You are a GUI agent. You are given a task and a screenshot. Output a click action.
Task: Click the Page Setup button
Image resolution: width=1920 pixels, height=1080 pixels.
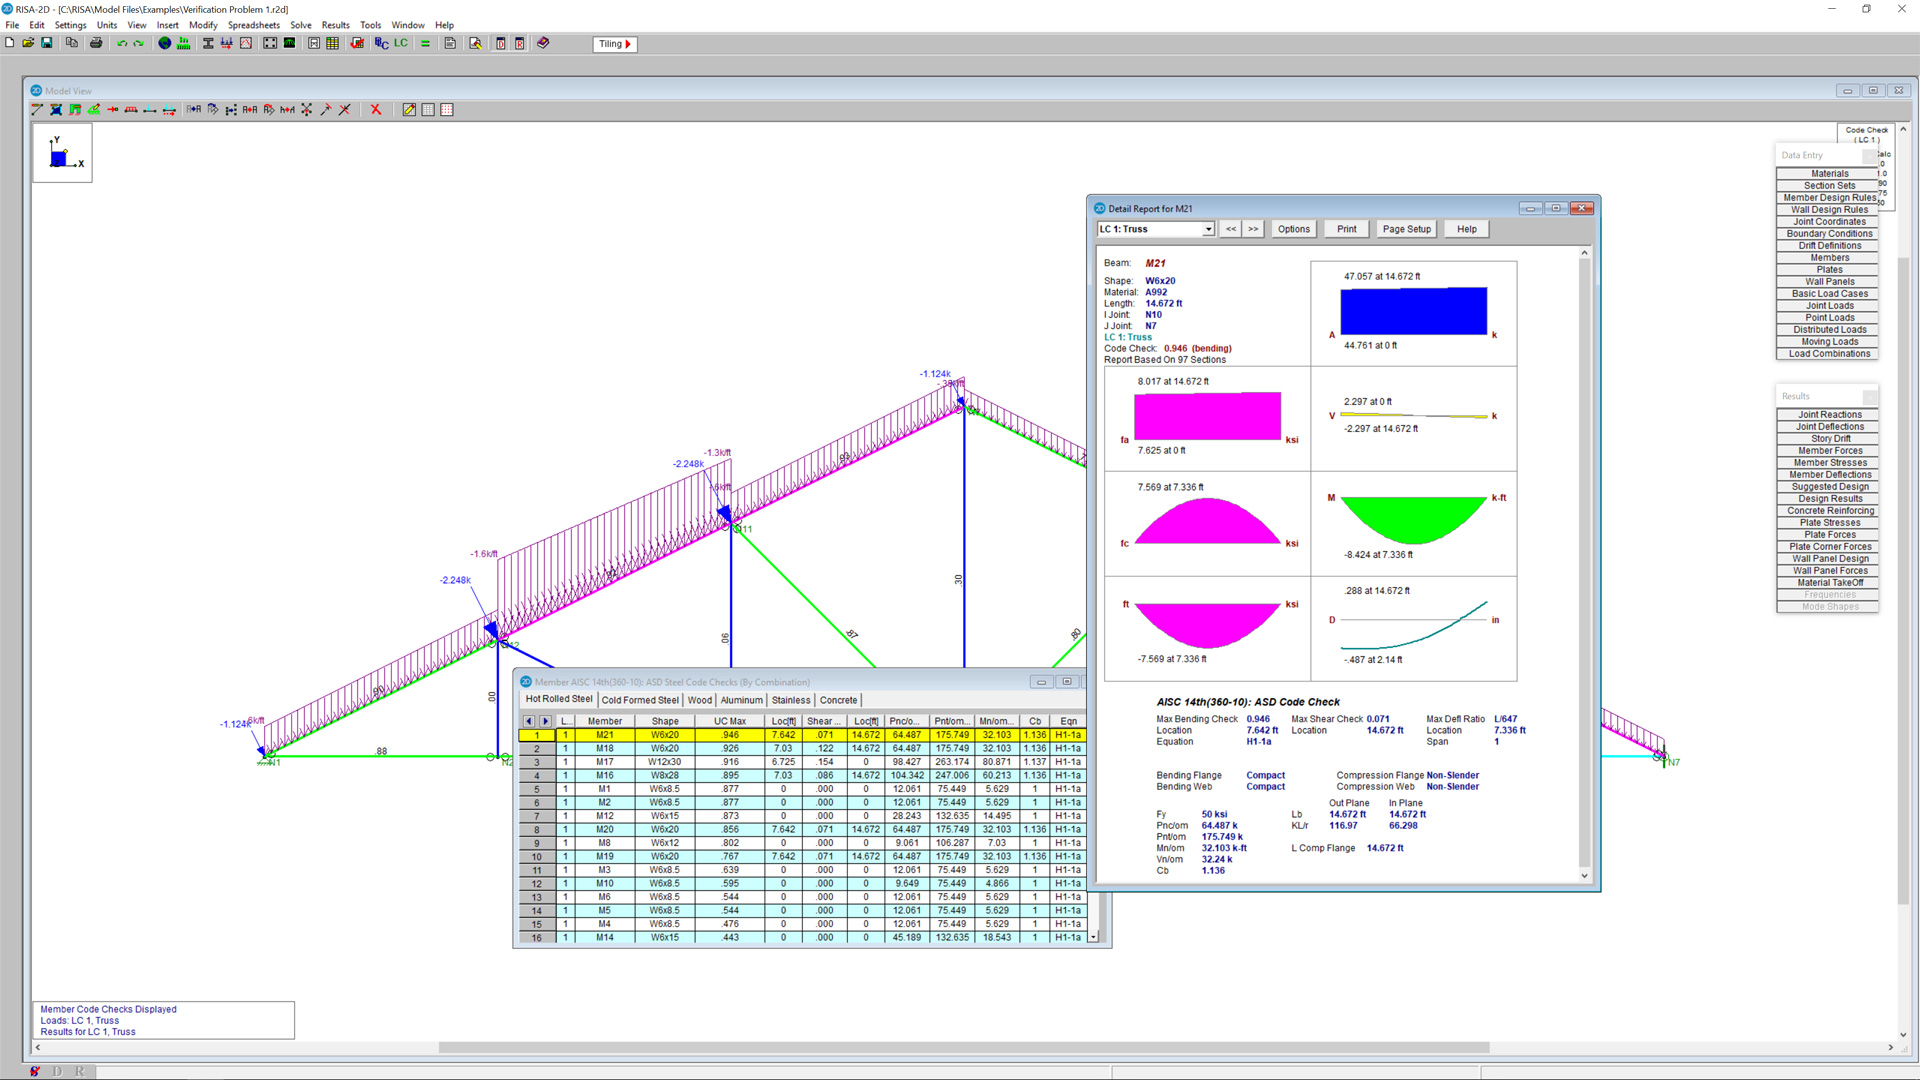click(1406, 229)
